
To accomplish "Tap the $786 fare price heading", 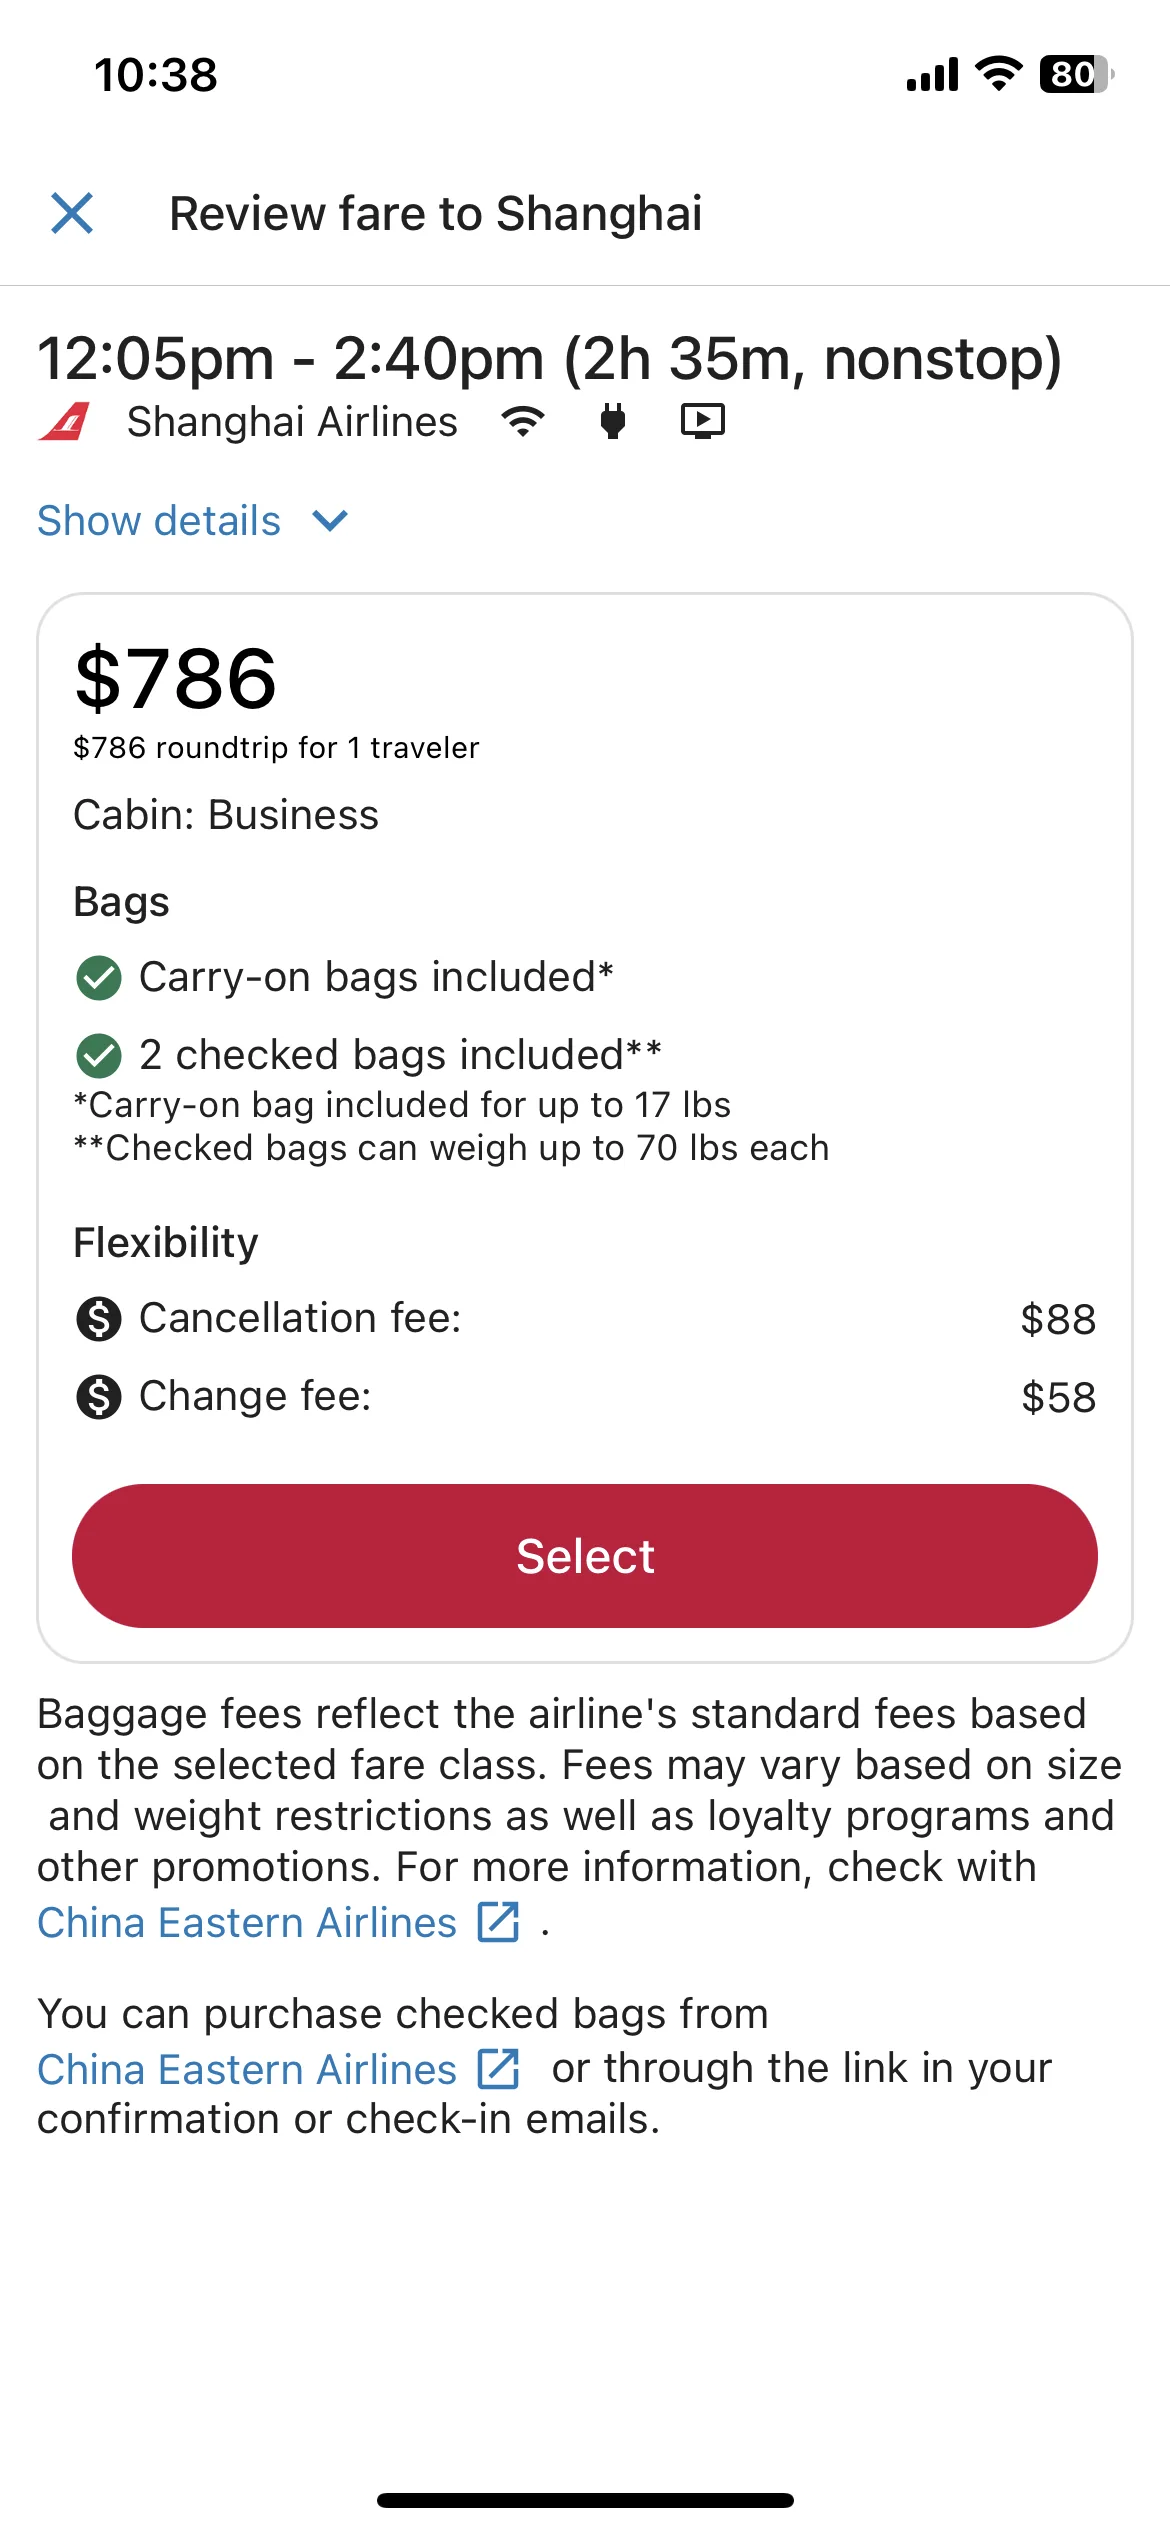I will point(176,678).
